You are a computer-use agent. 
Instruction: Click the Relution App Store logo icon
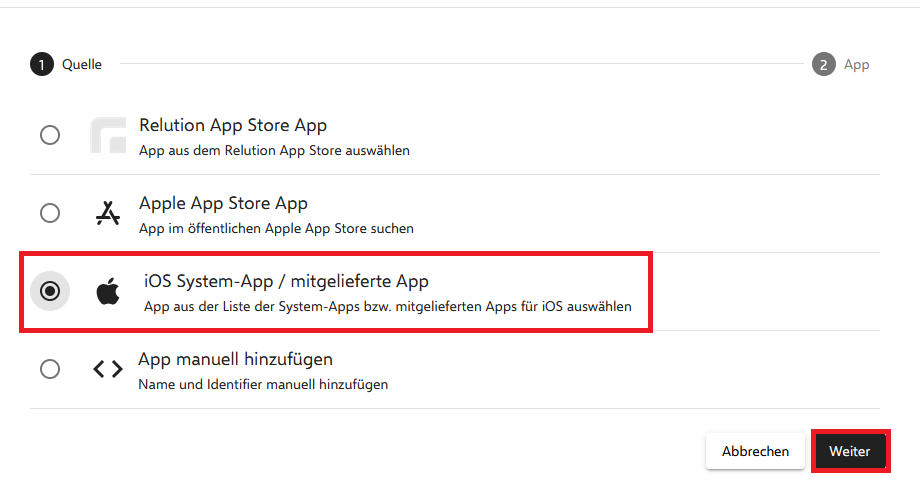click(107, 135)
